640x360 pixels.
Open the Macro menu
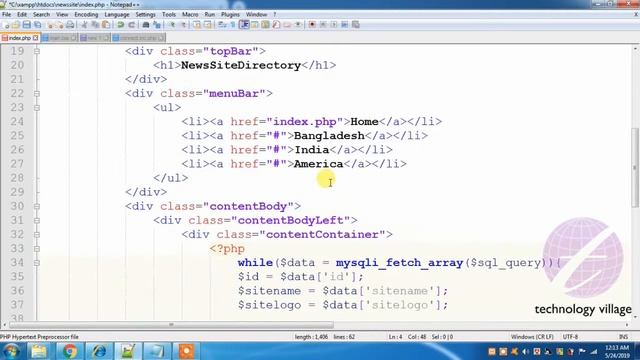click(190, 14)
